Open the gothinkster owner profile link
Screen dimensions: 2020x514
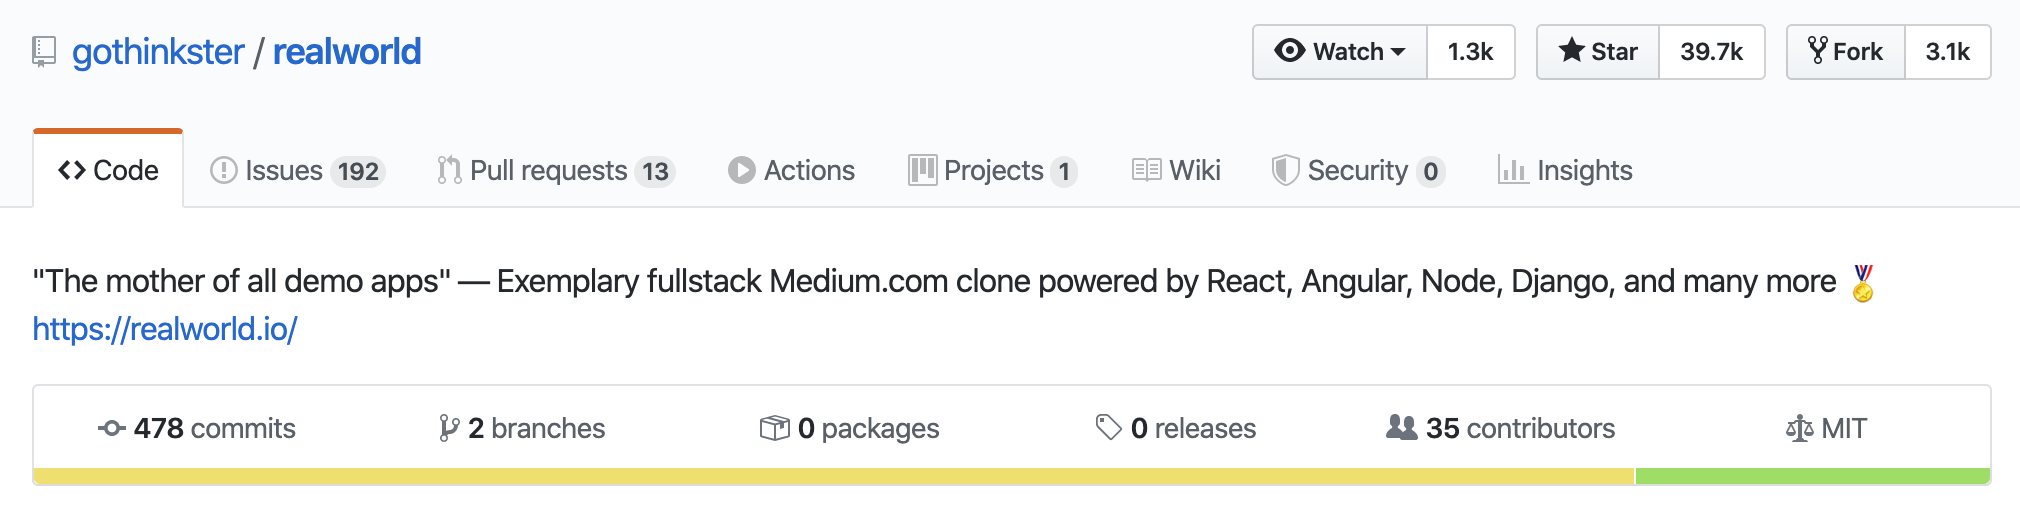coord(158,52)
